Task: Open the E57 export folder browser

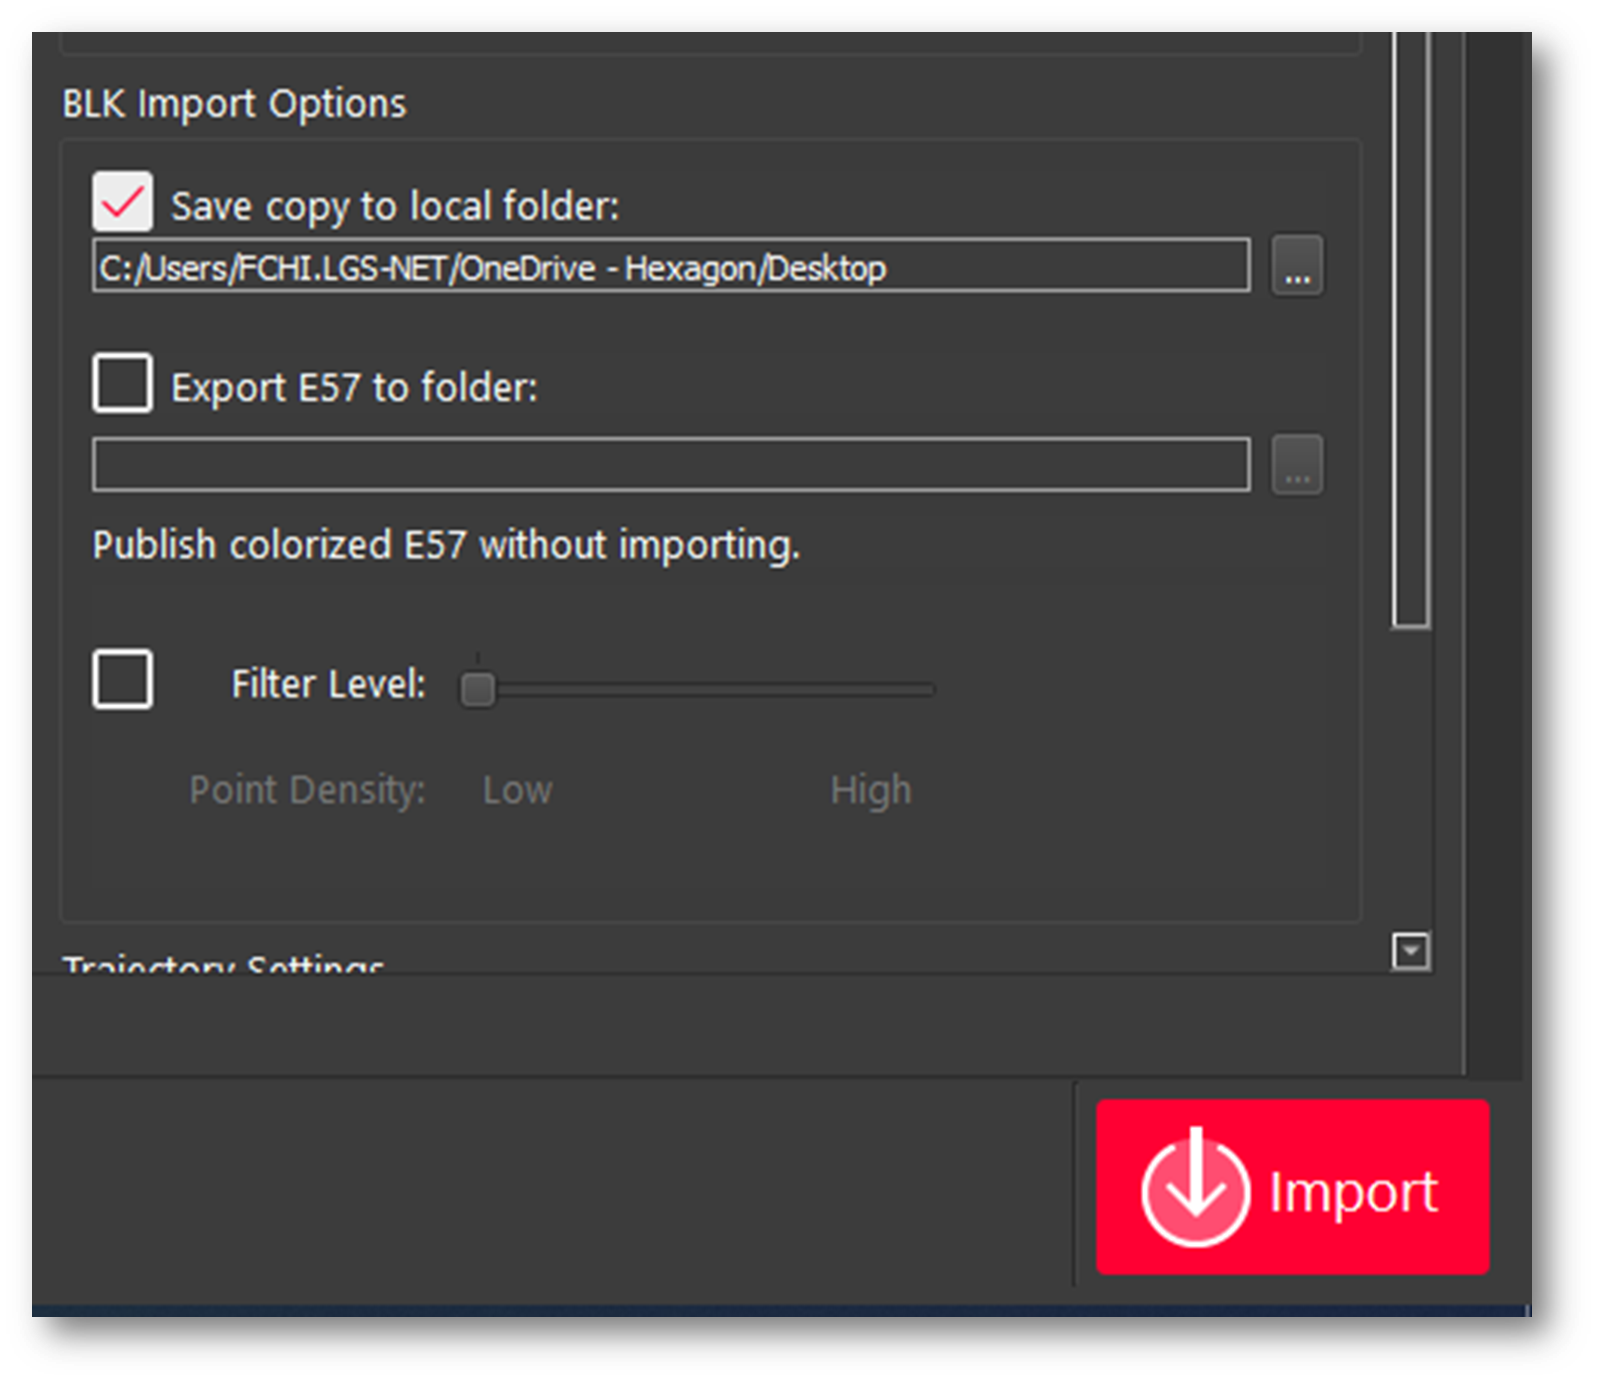Action: 1297,465
